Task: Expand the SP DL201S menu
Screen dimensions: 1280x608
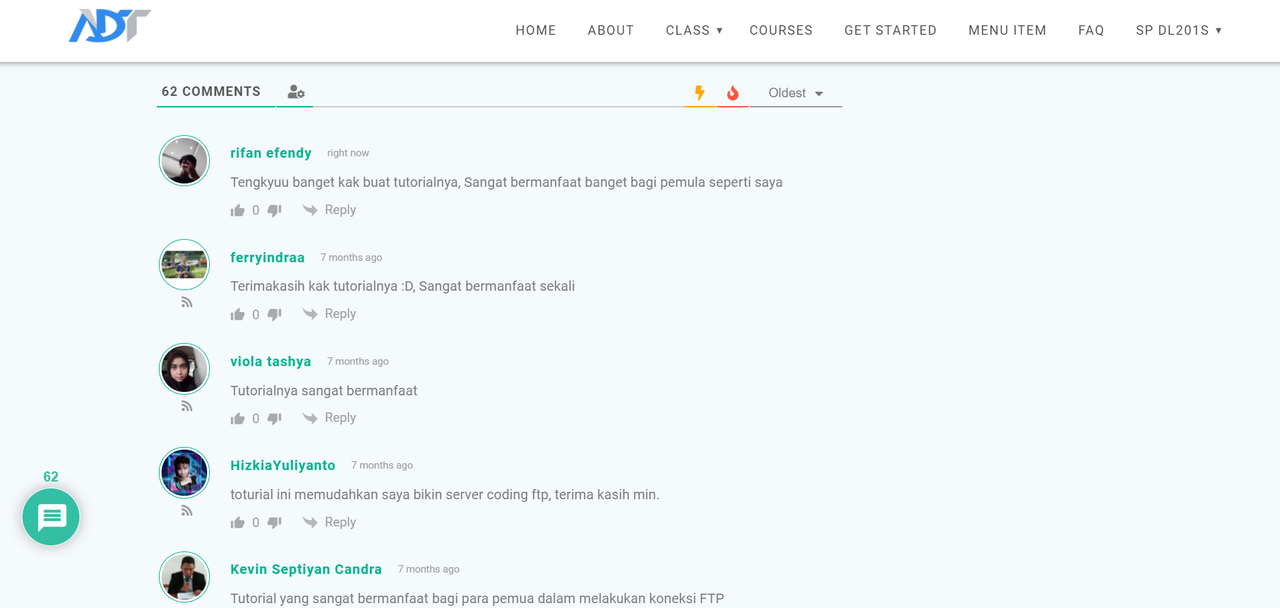Action: coord(1179,30)
